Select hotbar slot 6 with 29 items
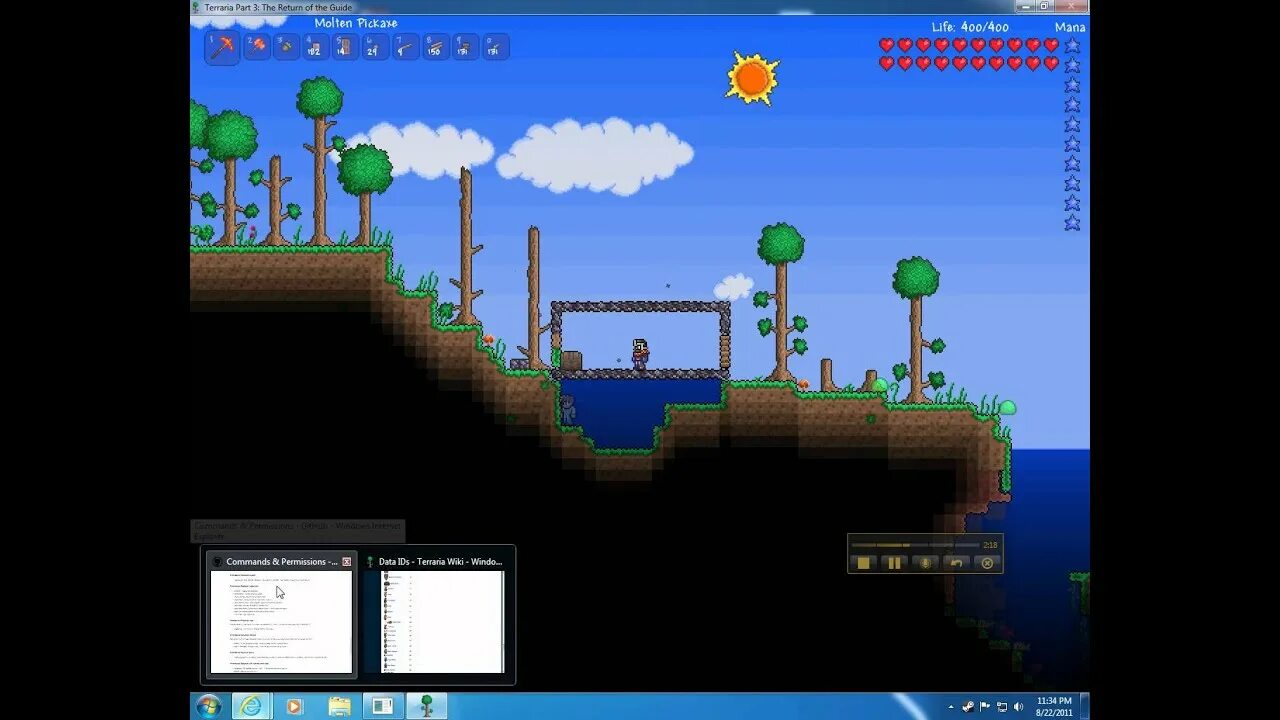The width and height of the screenshot is (1280, 720). tap(376, 47)
